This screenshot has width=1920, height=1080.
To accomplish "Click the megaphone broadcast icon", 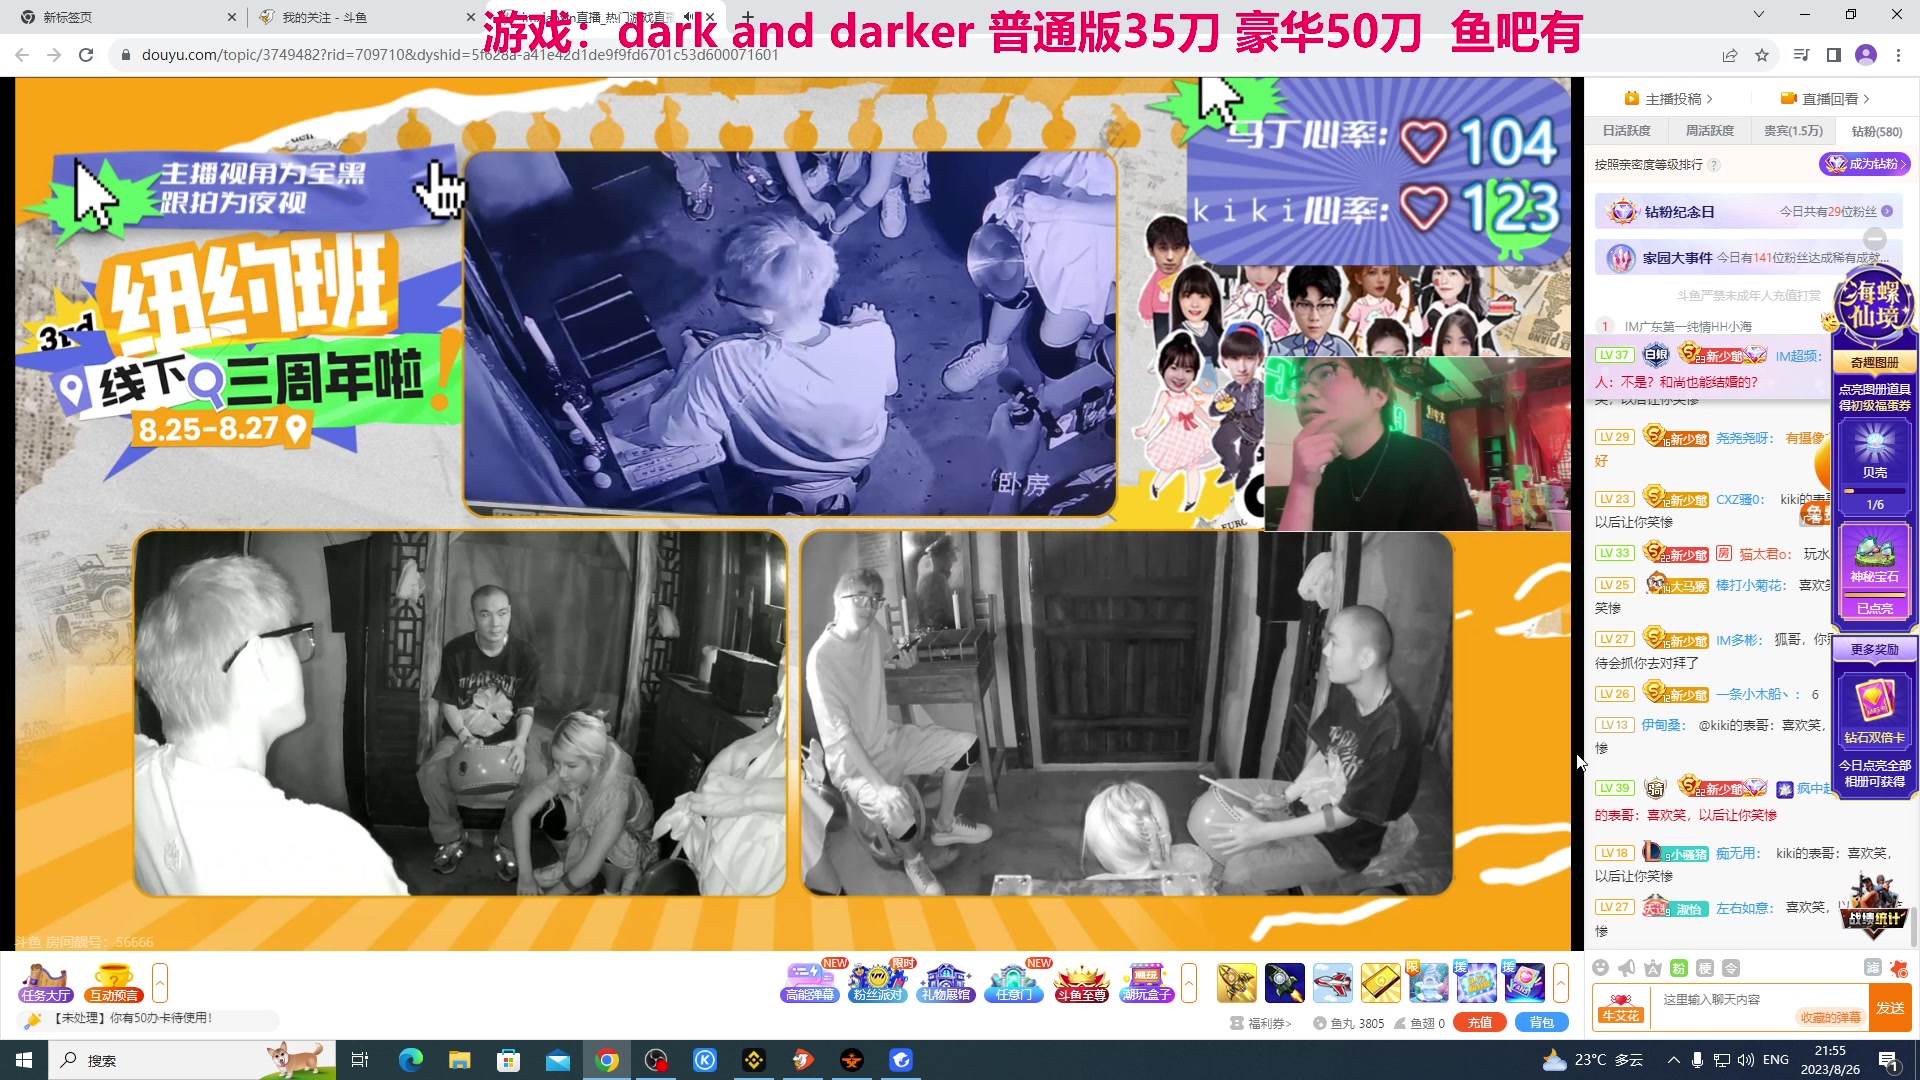I will [1627, 968].
